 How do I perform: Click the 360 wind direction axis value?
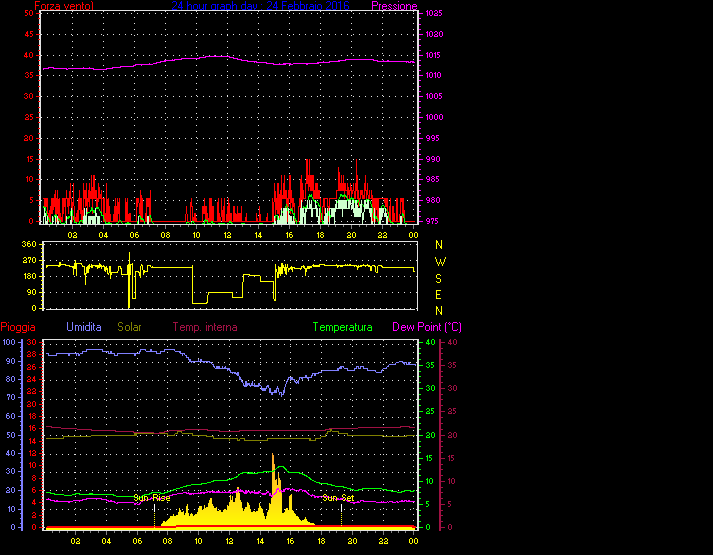[28, 244]
